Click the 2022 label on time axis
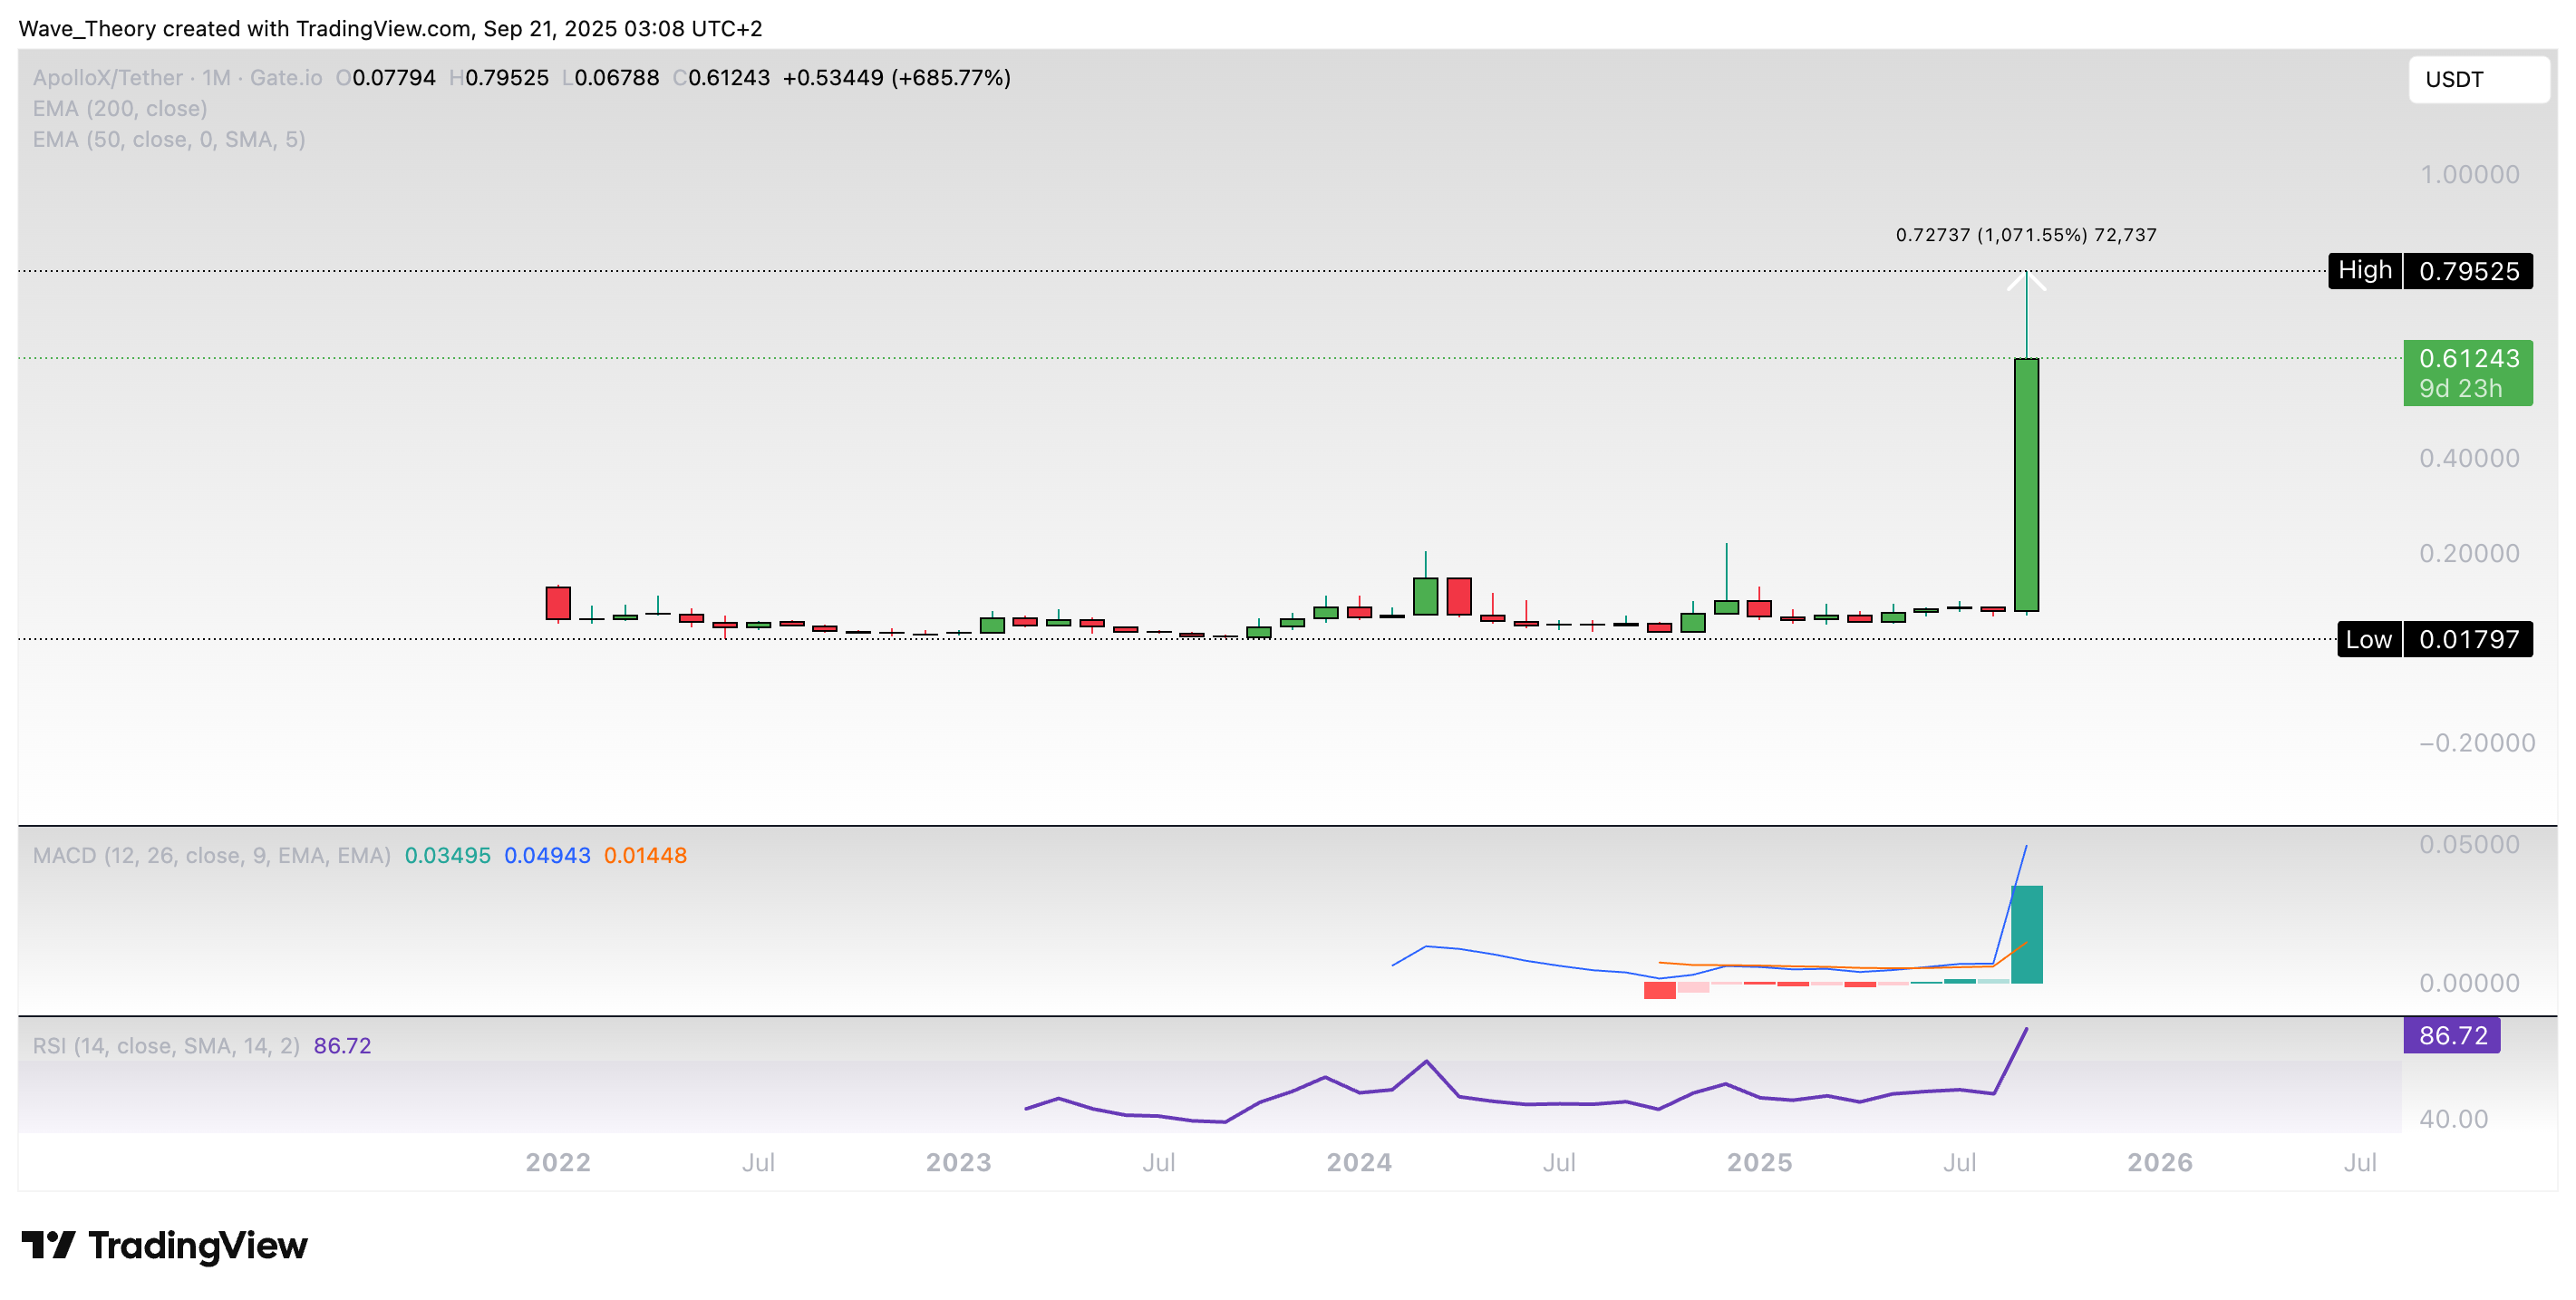 click(558, 1162)
